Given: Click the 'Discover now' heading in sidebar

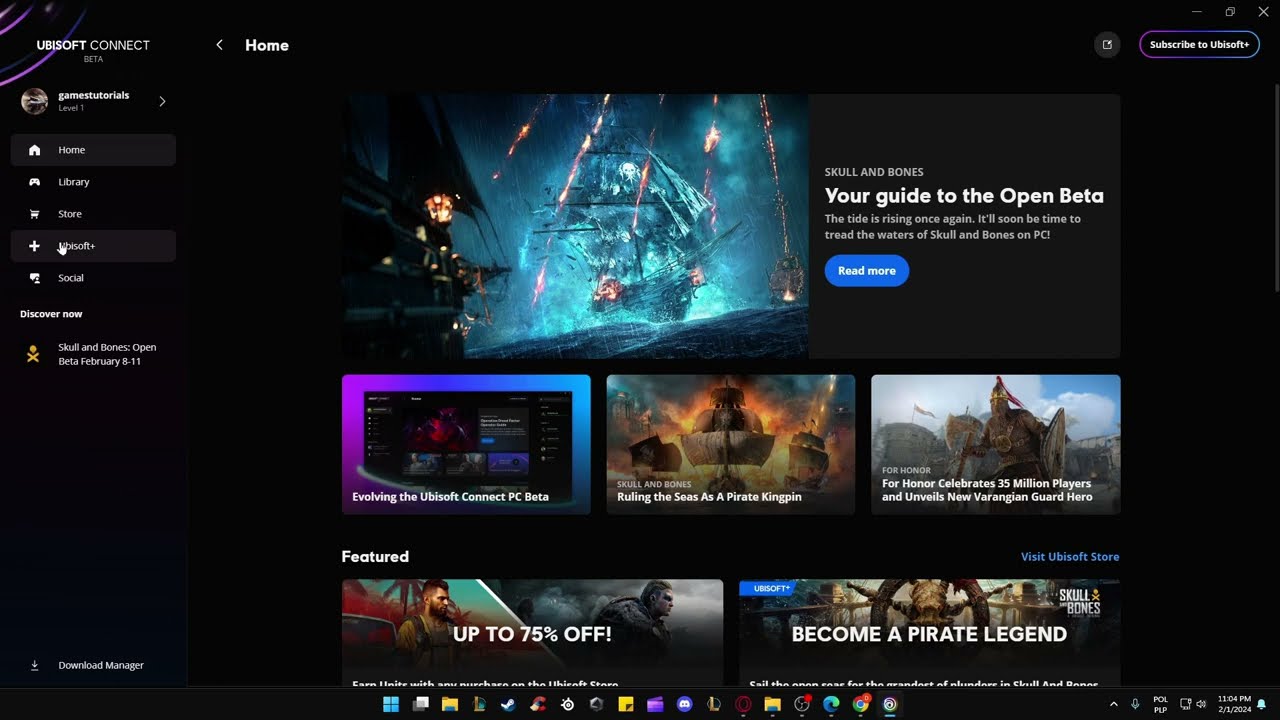Looking at the screenshot, I should click(x=51, y=314).
